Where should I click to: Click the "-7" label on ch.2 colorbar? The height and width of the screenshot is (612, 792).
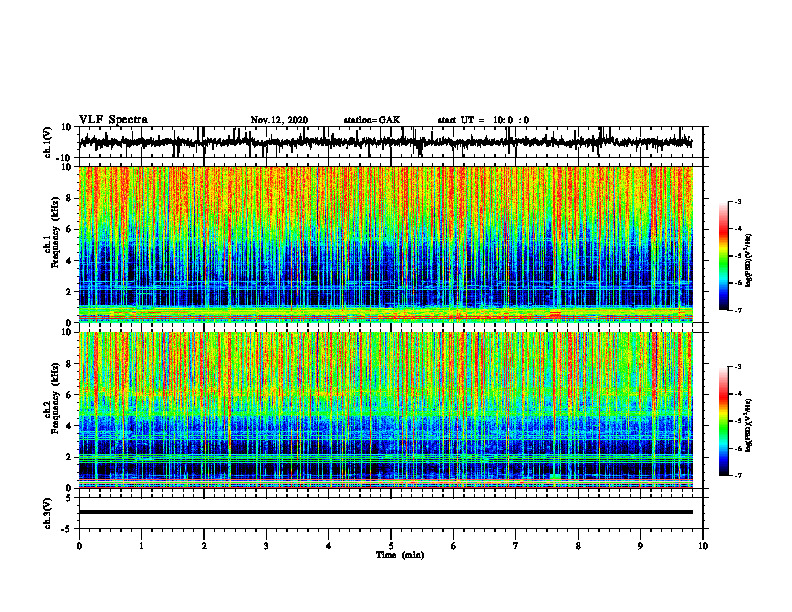tap(738, 476)
